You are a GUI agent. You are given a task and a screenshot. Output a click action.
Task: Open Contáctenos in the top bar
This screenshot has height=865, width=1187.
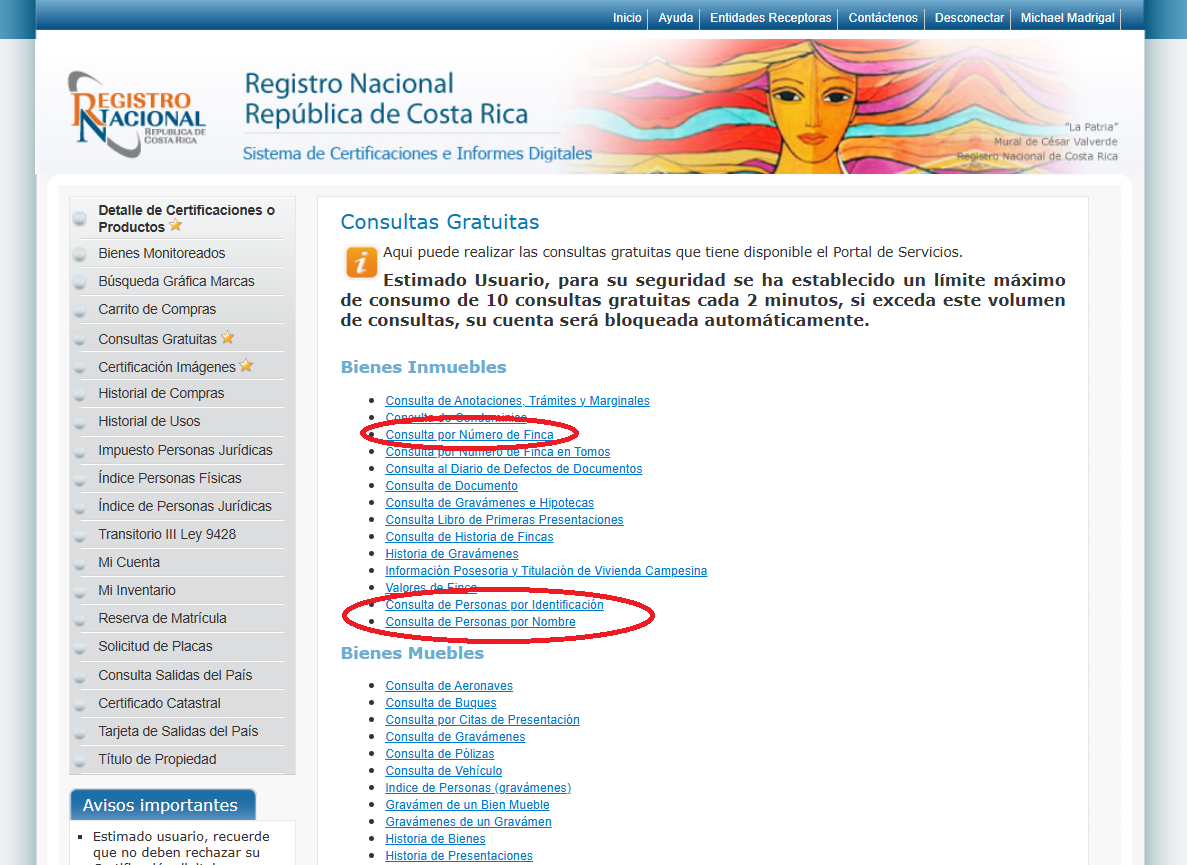coord(883,17)
